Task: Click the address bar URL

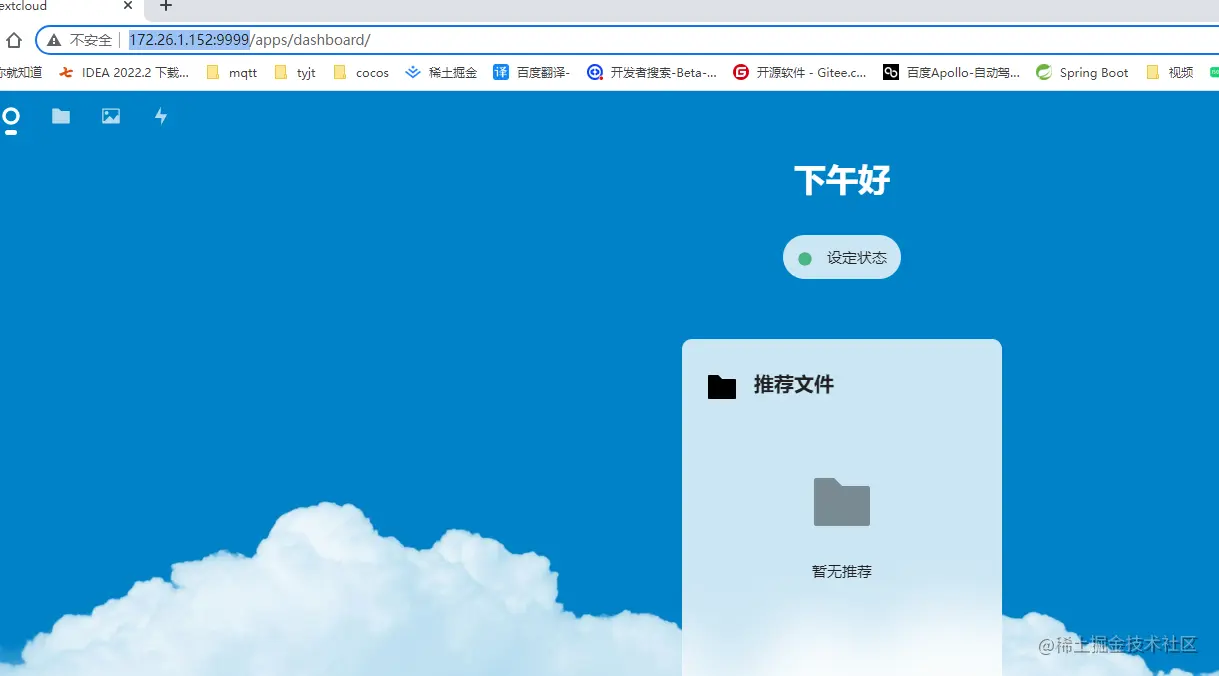Action: click(x=250, y=40)
